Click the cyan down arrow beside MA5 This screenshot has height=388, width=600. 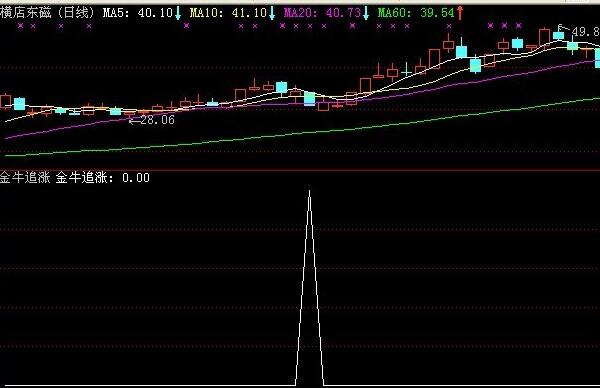178,13
